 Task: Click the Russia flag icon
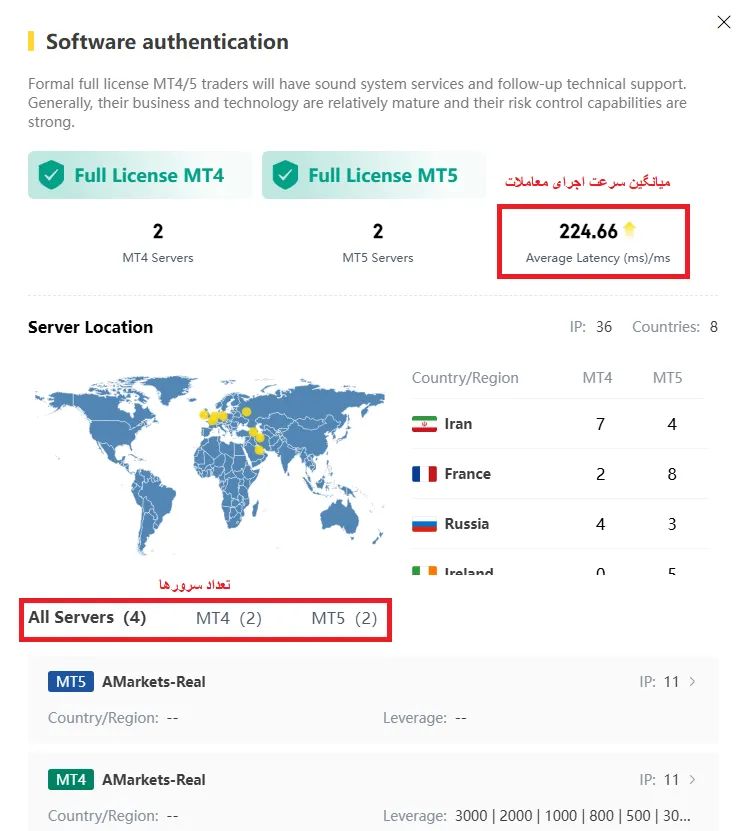coord(424,524)
